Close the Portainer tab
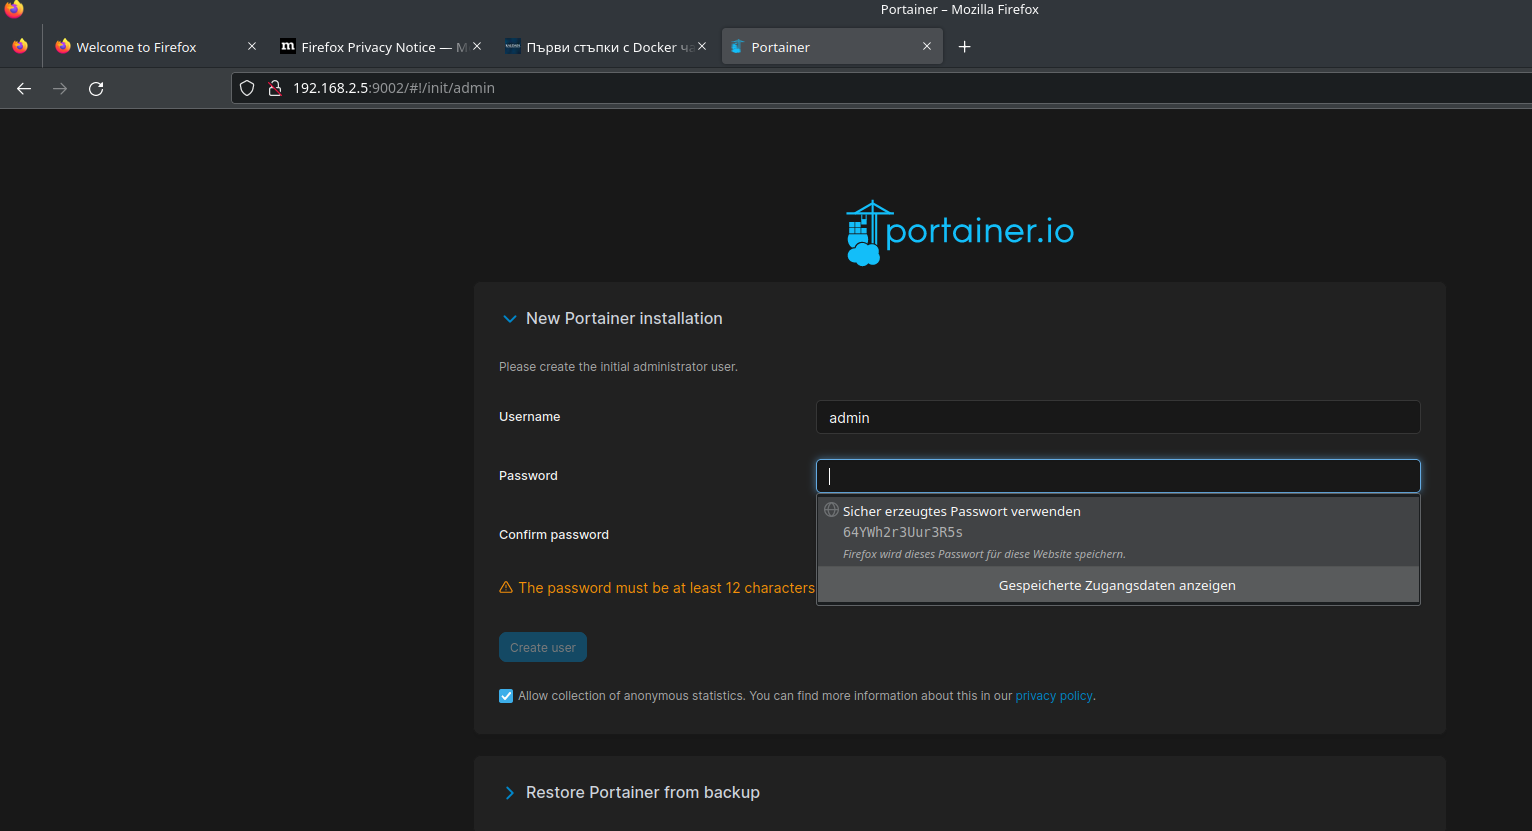The height and width of the screenshot is (831, 1532). coord(927,46)
